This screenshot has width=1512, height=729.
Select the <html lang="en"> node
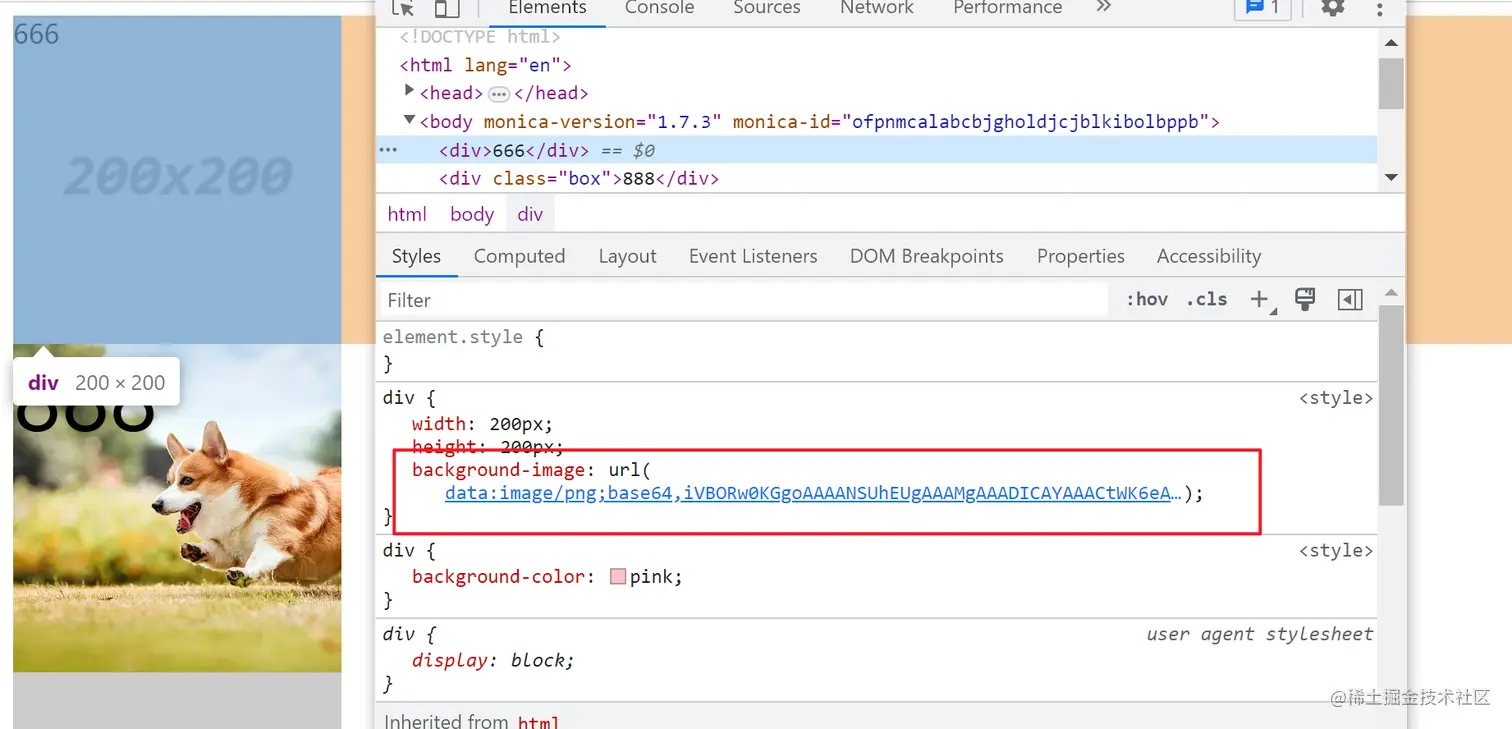pos(486,65)
